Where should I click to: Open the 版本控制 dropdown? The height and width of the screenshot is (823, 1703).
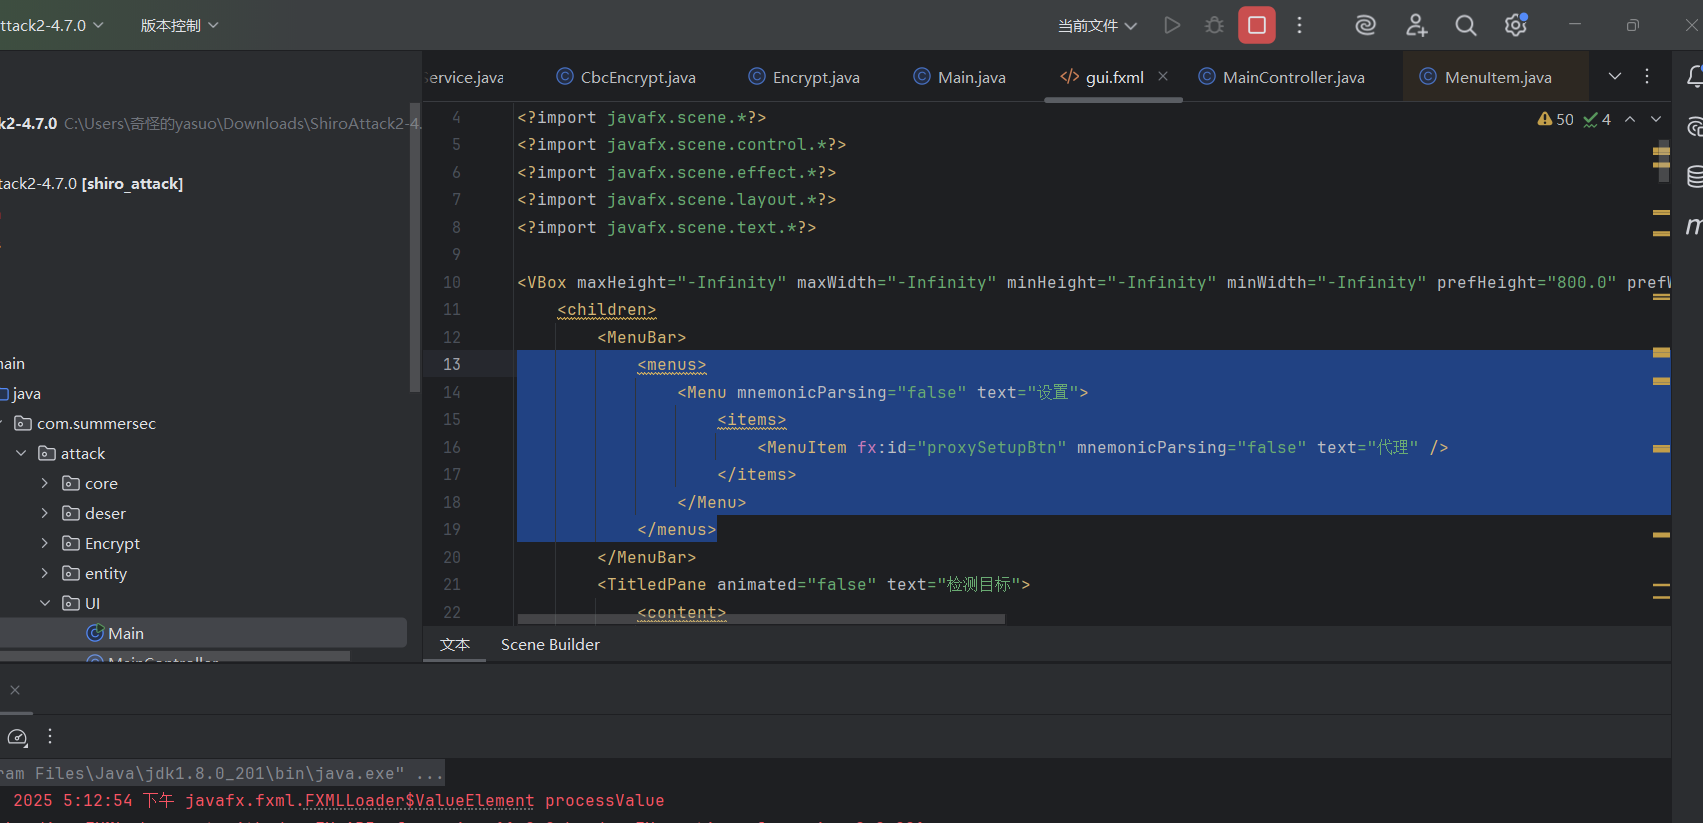(x=179, y=25)
